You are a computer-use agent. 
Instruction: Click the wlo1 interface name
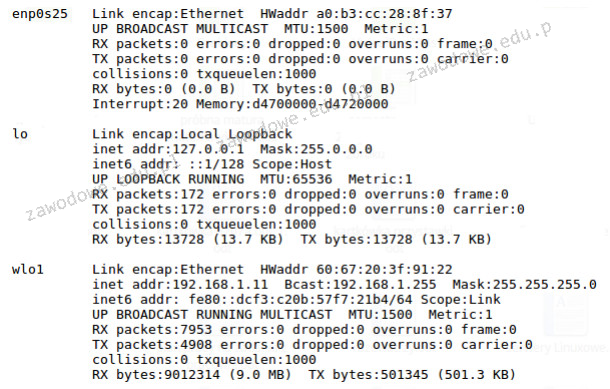(28, 270)
